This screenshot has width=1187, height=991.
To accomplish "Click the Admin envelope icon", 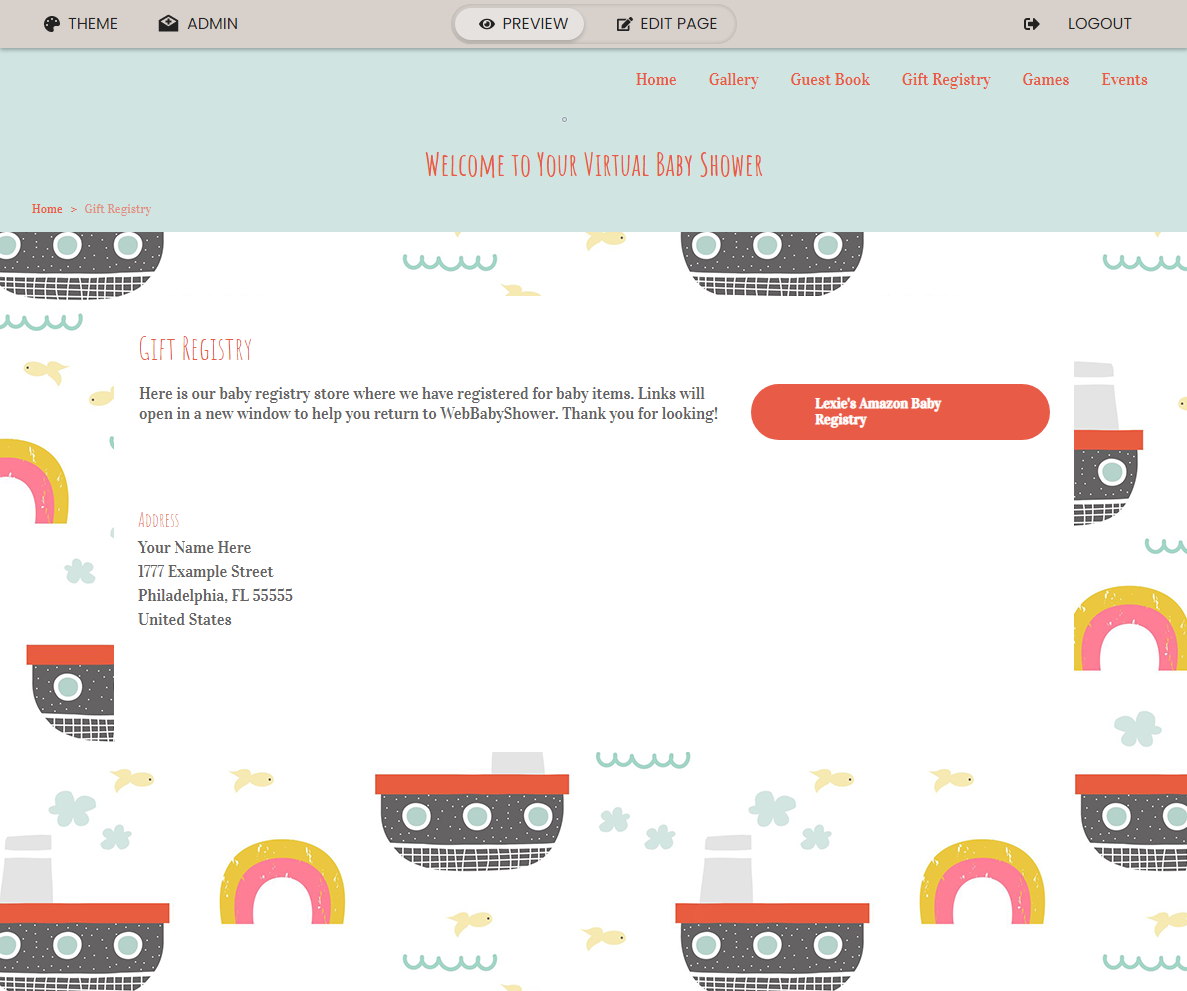I will (168, 23).
